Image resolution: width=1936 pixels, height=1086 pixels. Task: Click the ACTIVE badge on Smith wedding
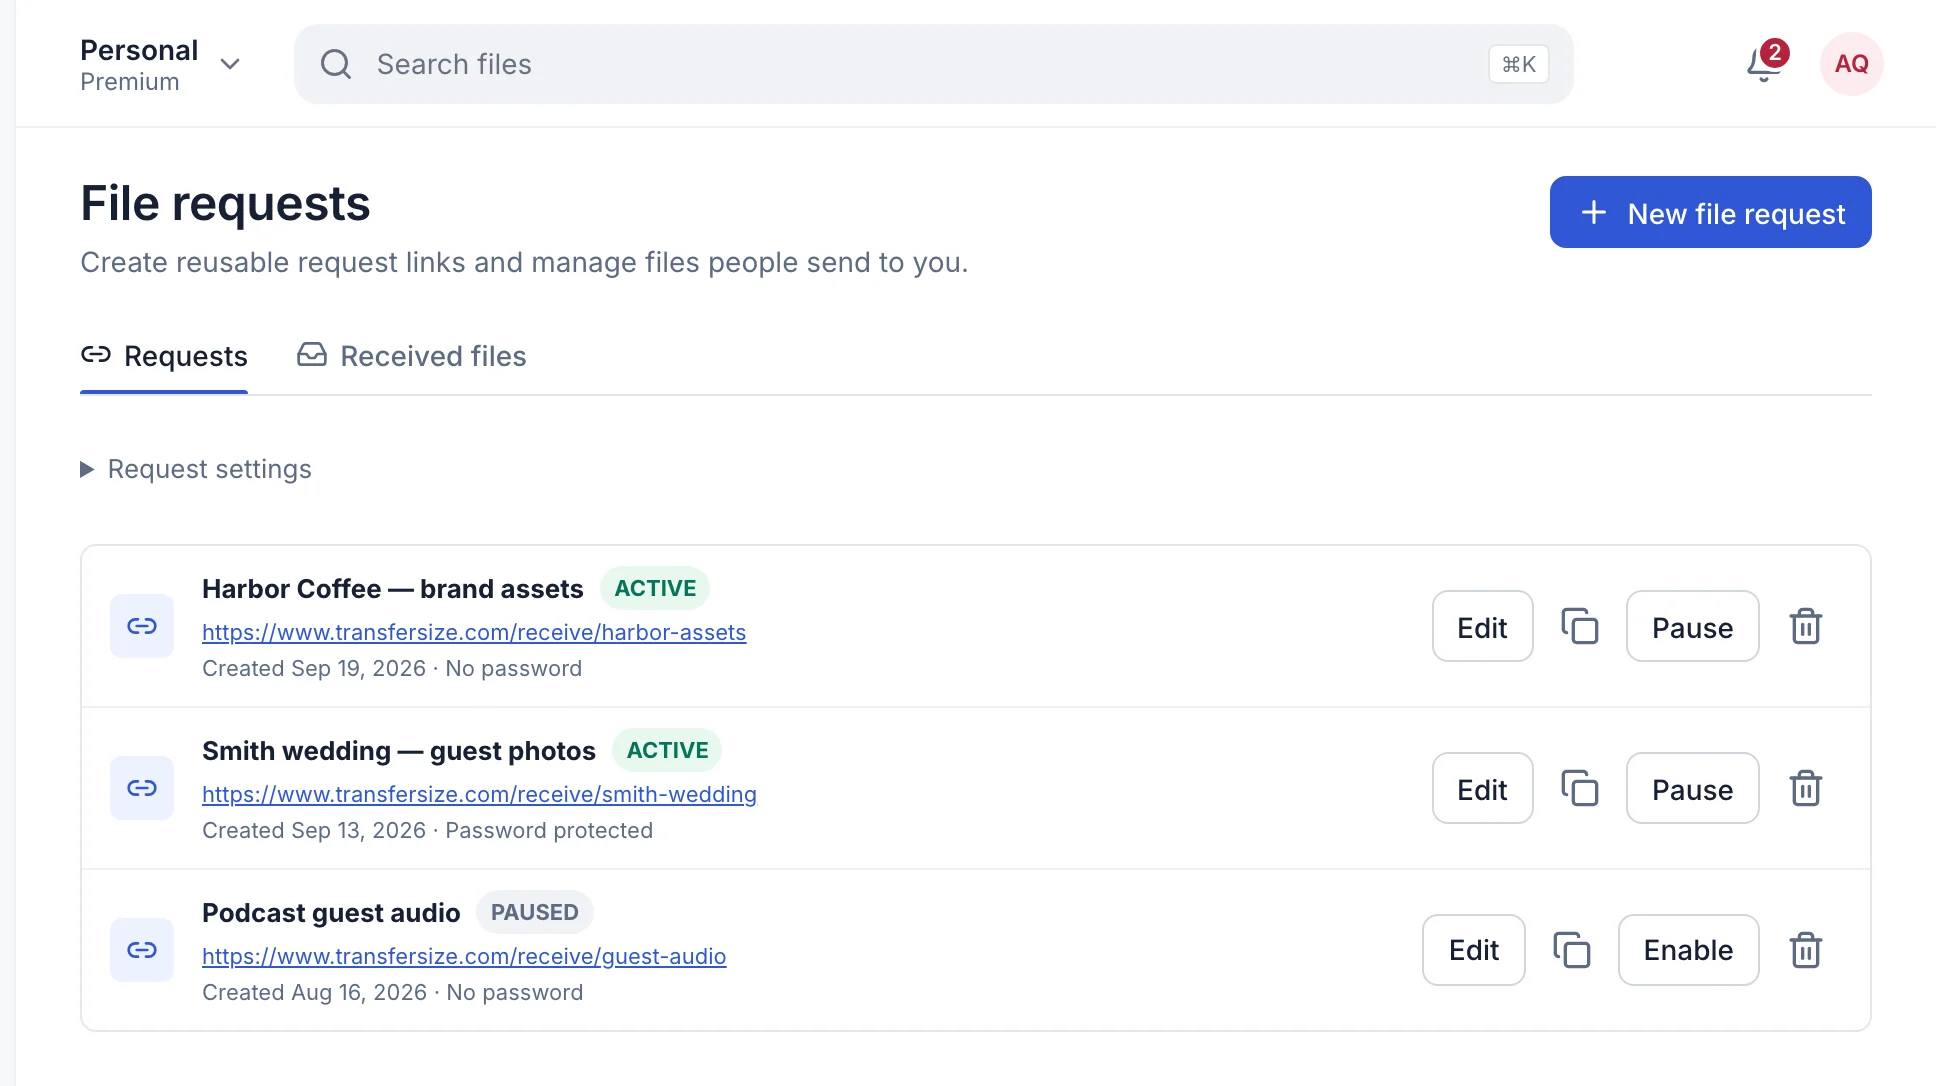[x=667, y=750]
